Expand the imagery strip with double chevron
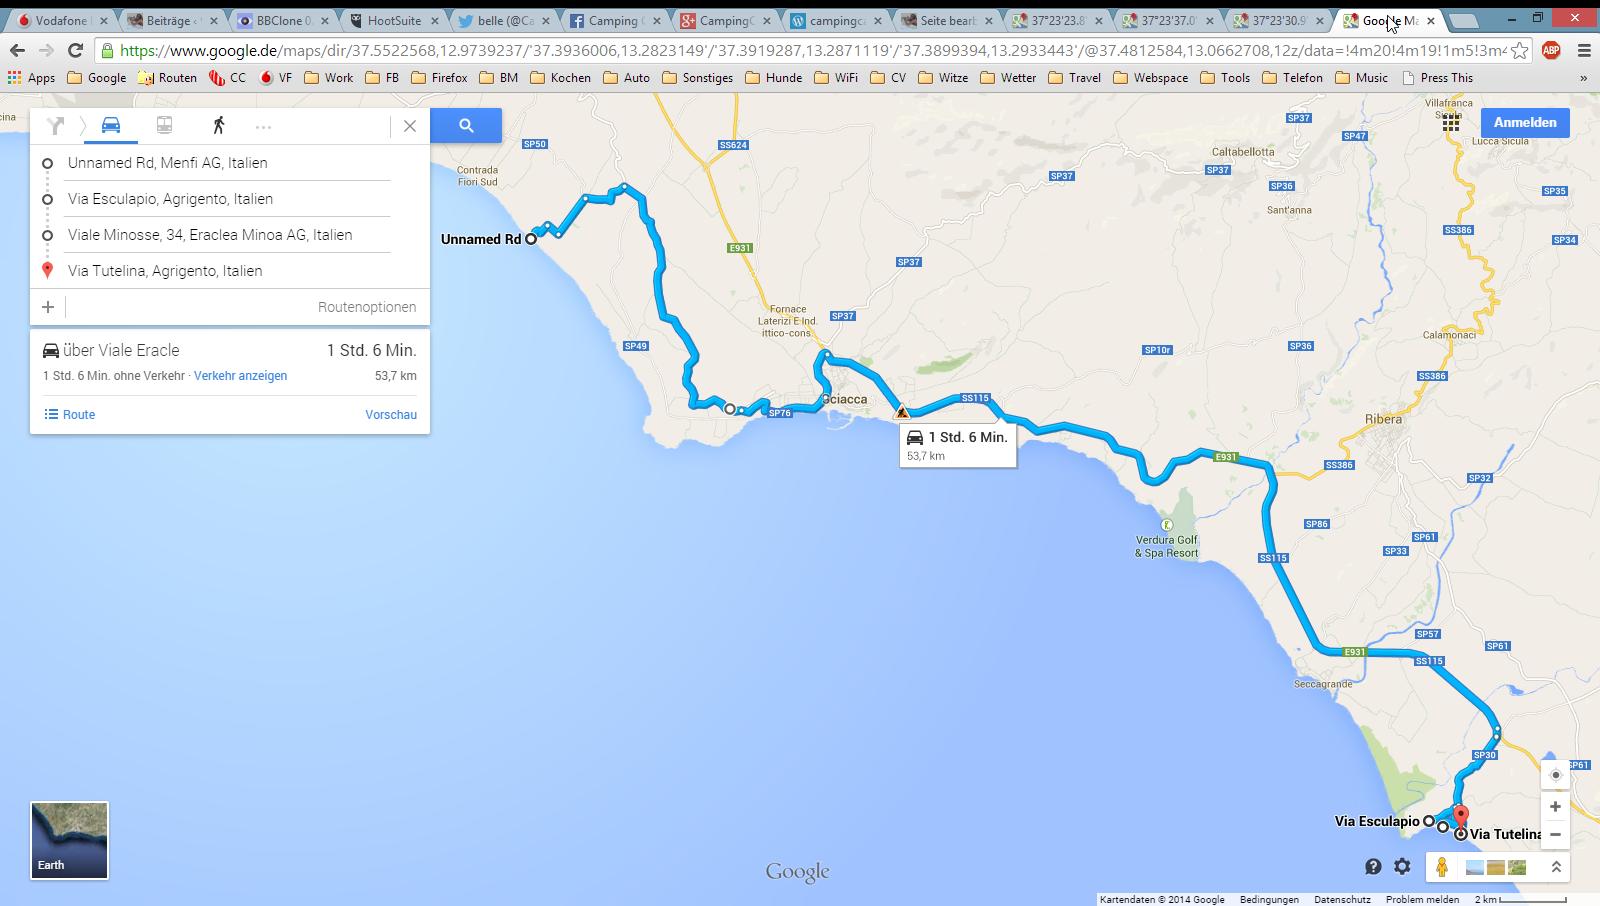The image size is (1600, 906). point(1556,867)
